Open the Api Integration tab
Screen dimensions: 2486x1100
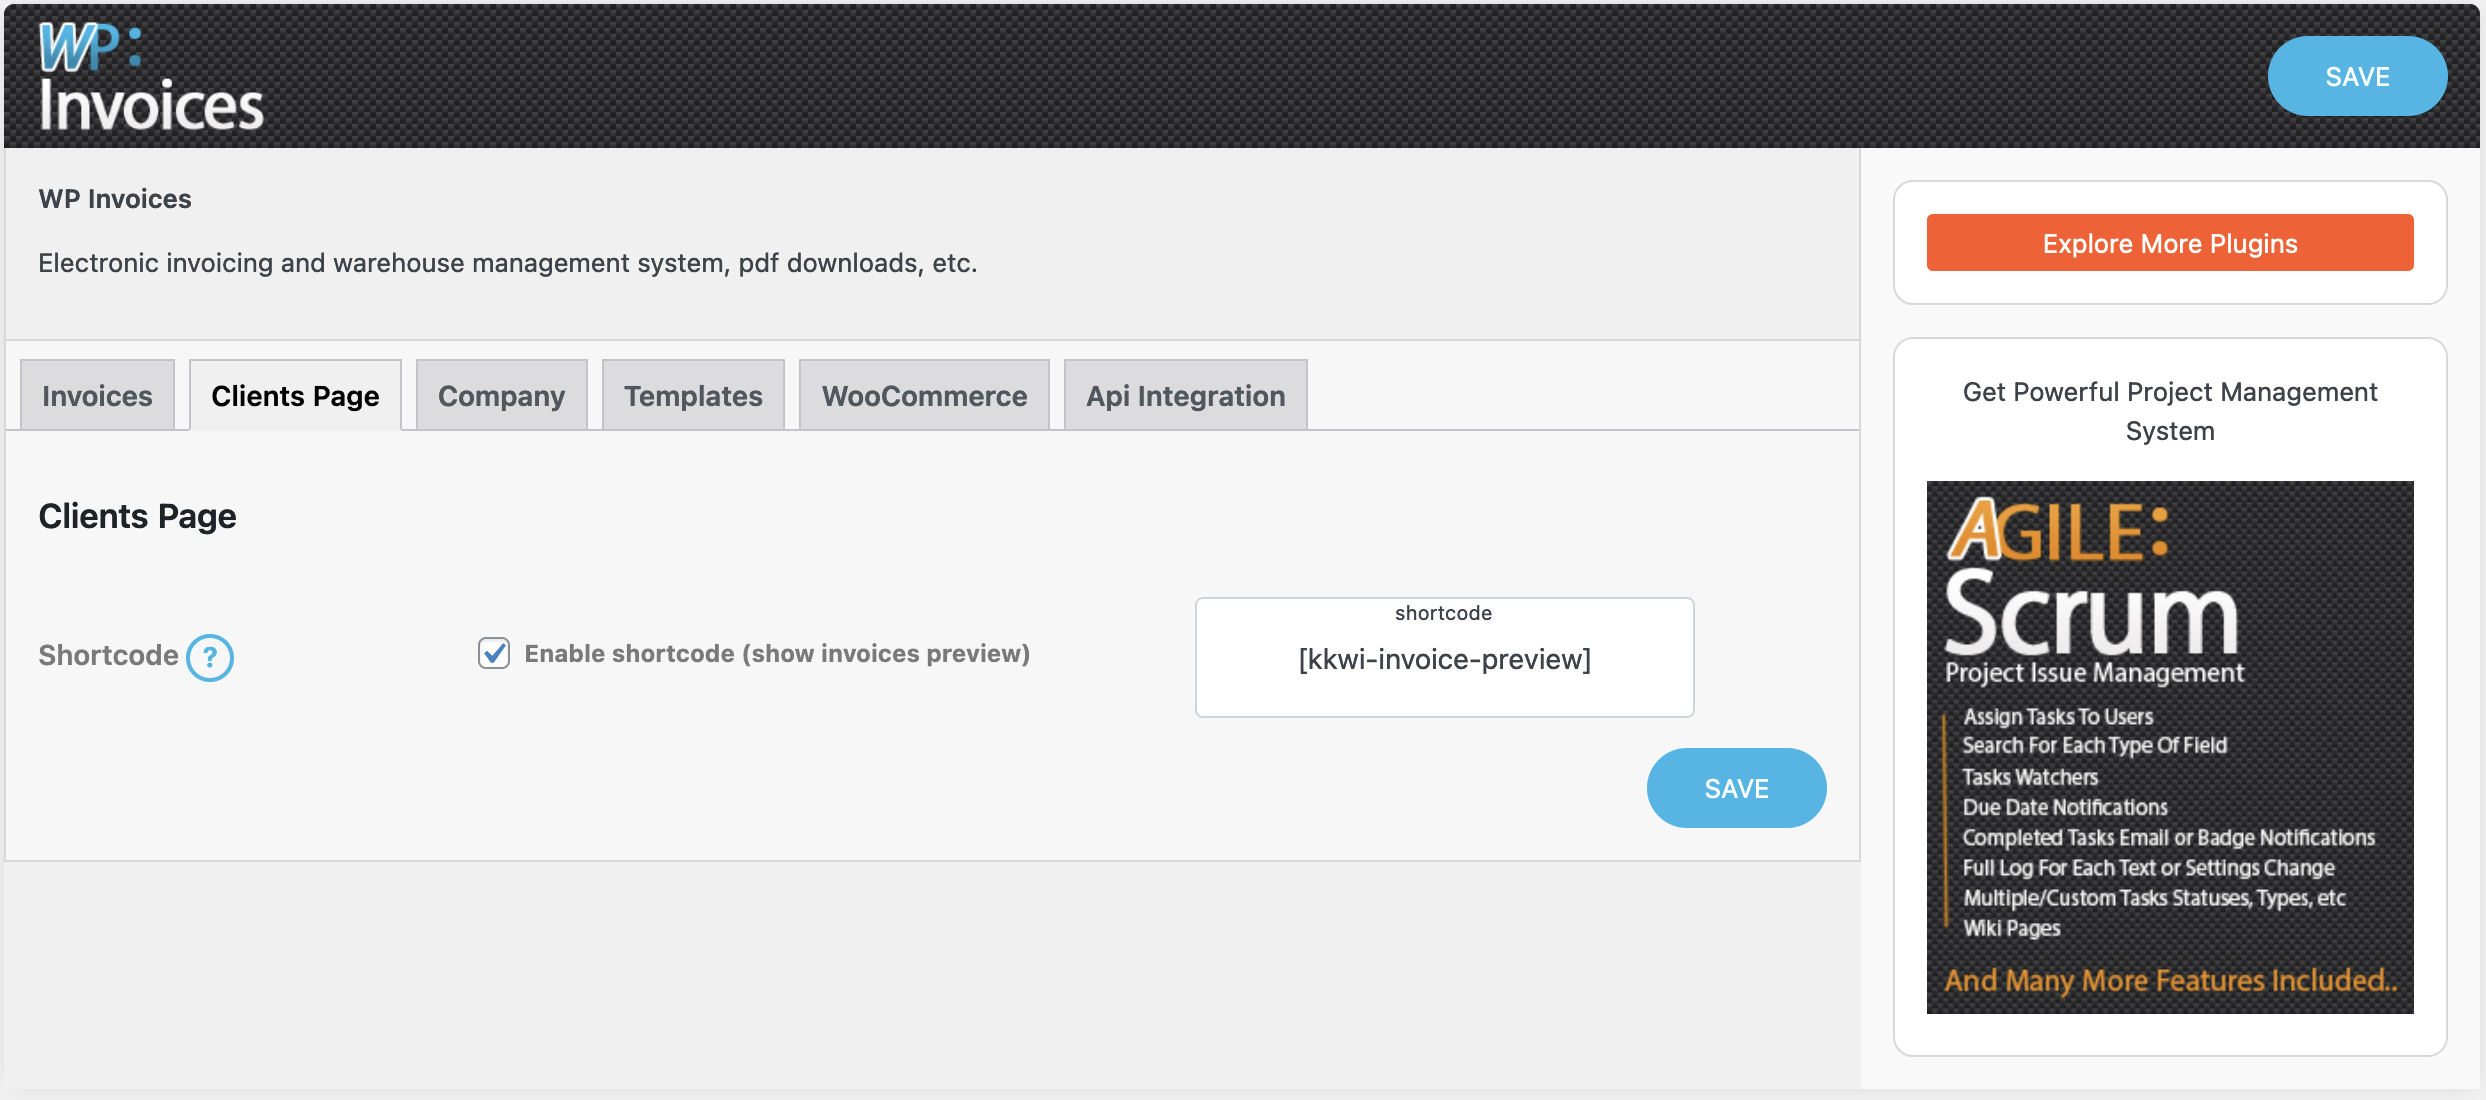(1184, 395)
